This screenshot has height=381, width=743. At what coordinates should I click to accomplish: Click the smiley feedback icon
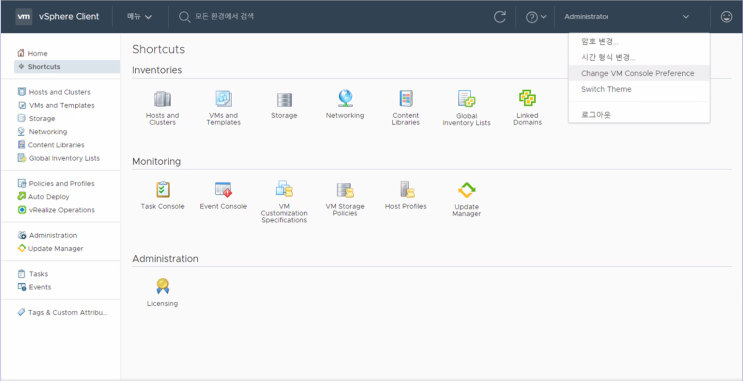tap(726, 17)
